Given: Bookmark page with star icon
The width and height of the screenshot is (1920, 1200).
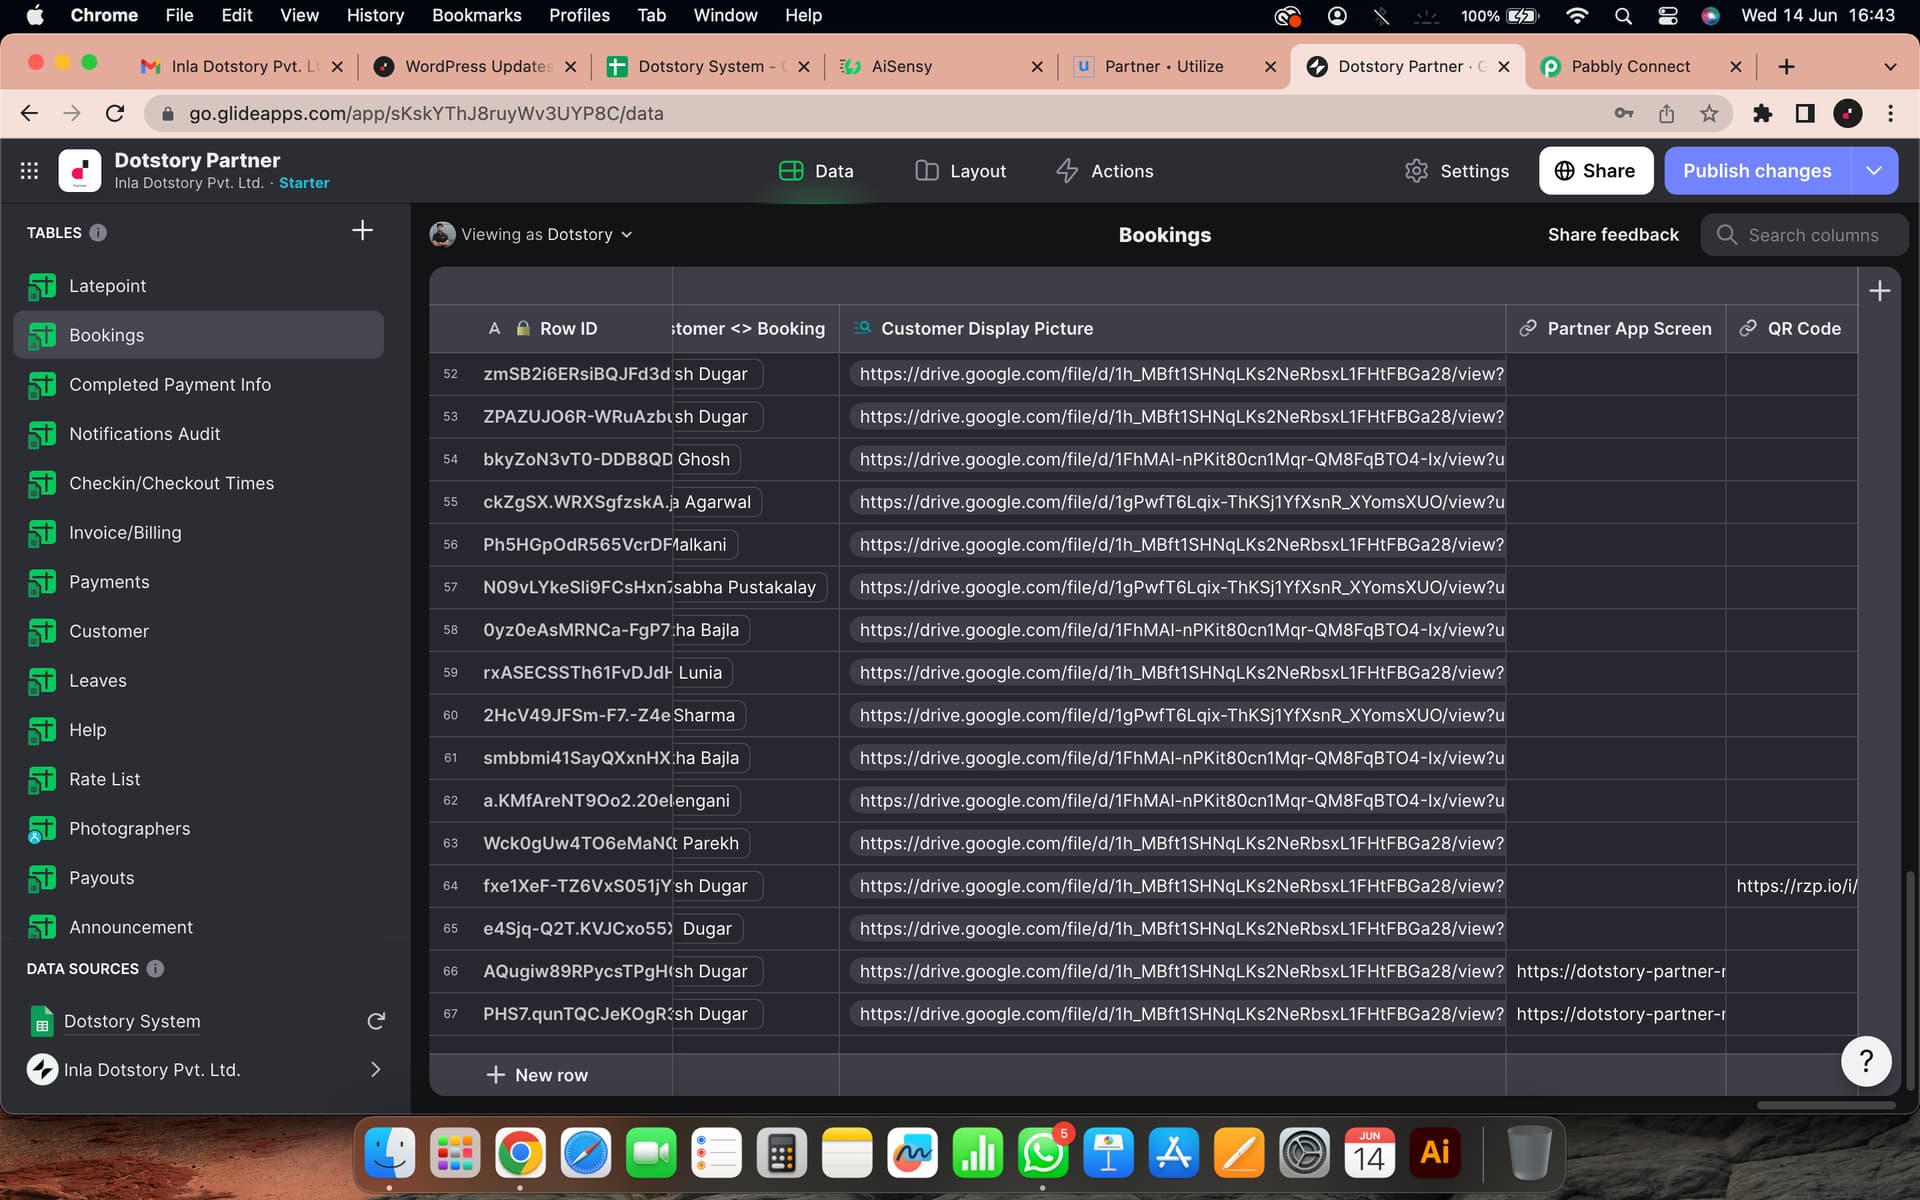Looking at the screenshot, I should 1709,113.
